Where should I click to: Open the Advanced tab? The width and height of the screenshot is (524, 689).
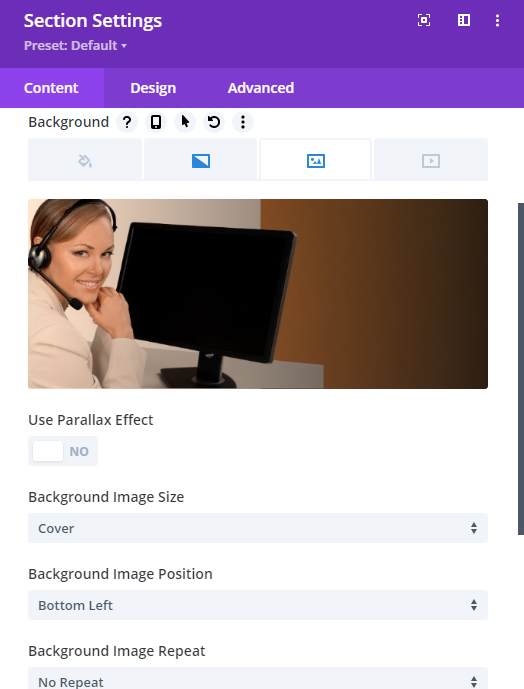[261, 88]
